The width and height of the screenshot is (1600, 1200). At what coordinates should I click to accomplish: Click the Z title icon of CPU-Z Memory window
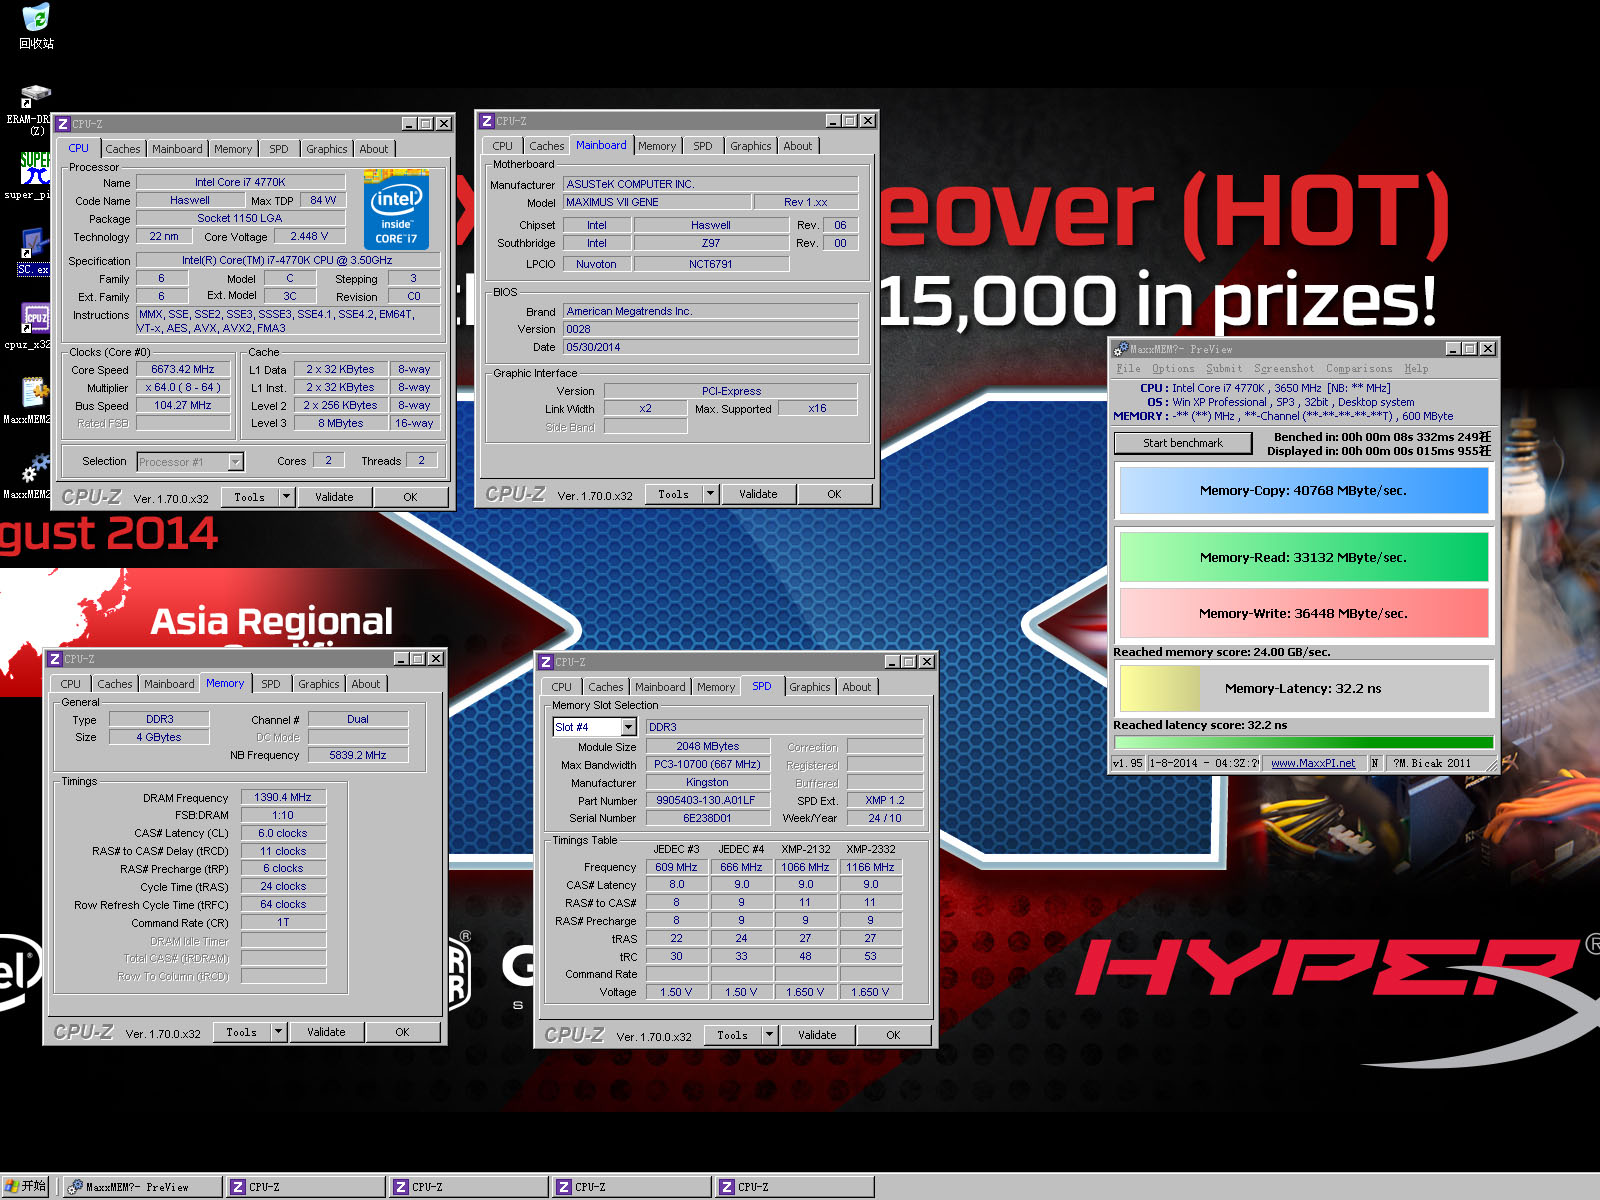point(55,659)
